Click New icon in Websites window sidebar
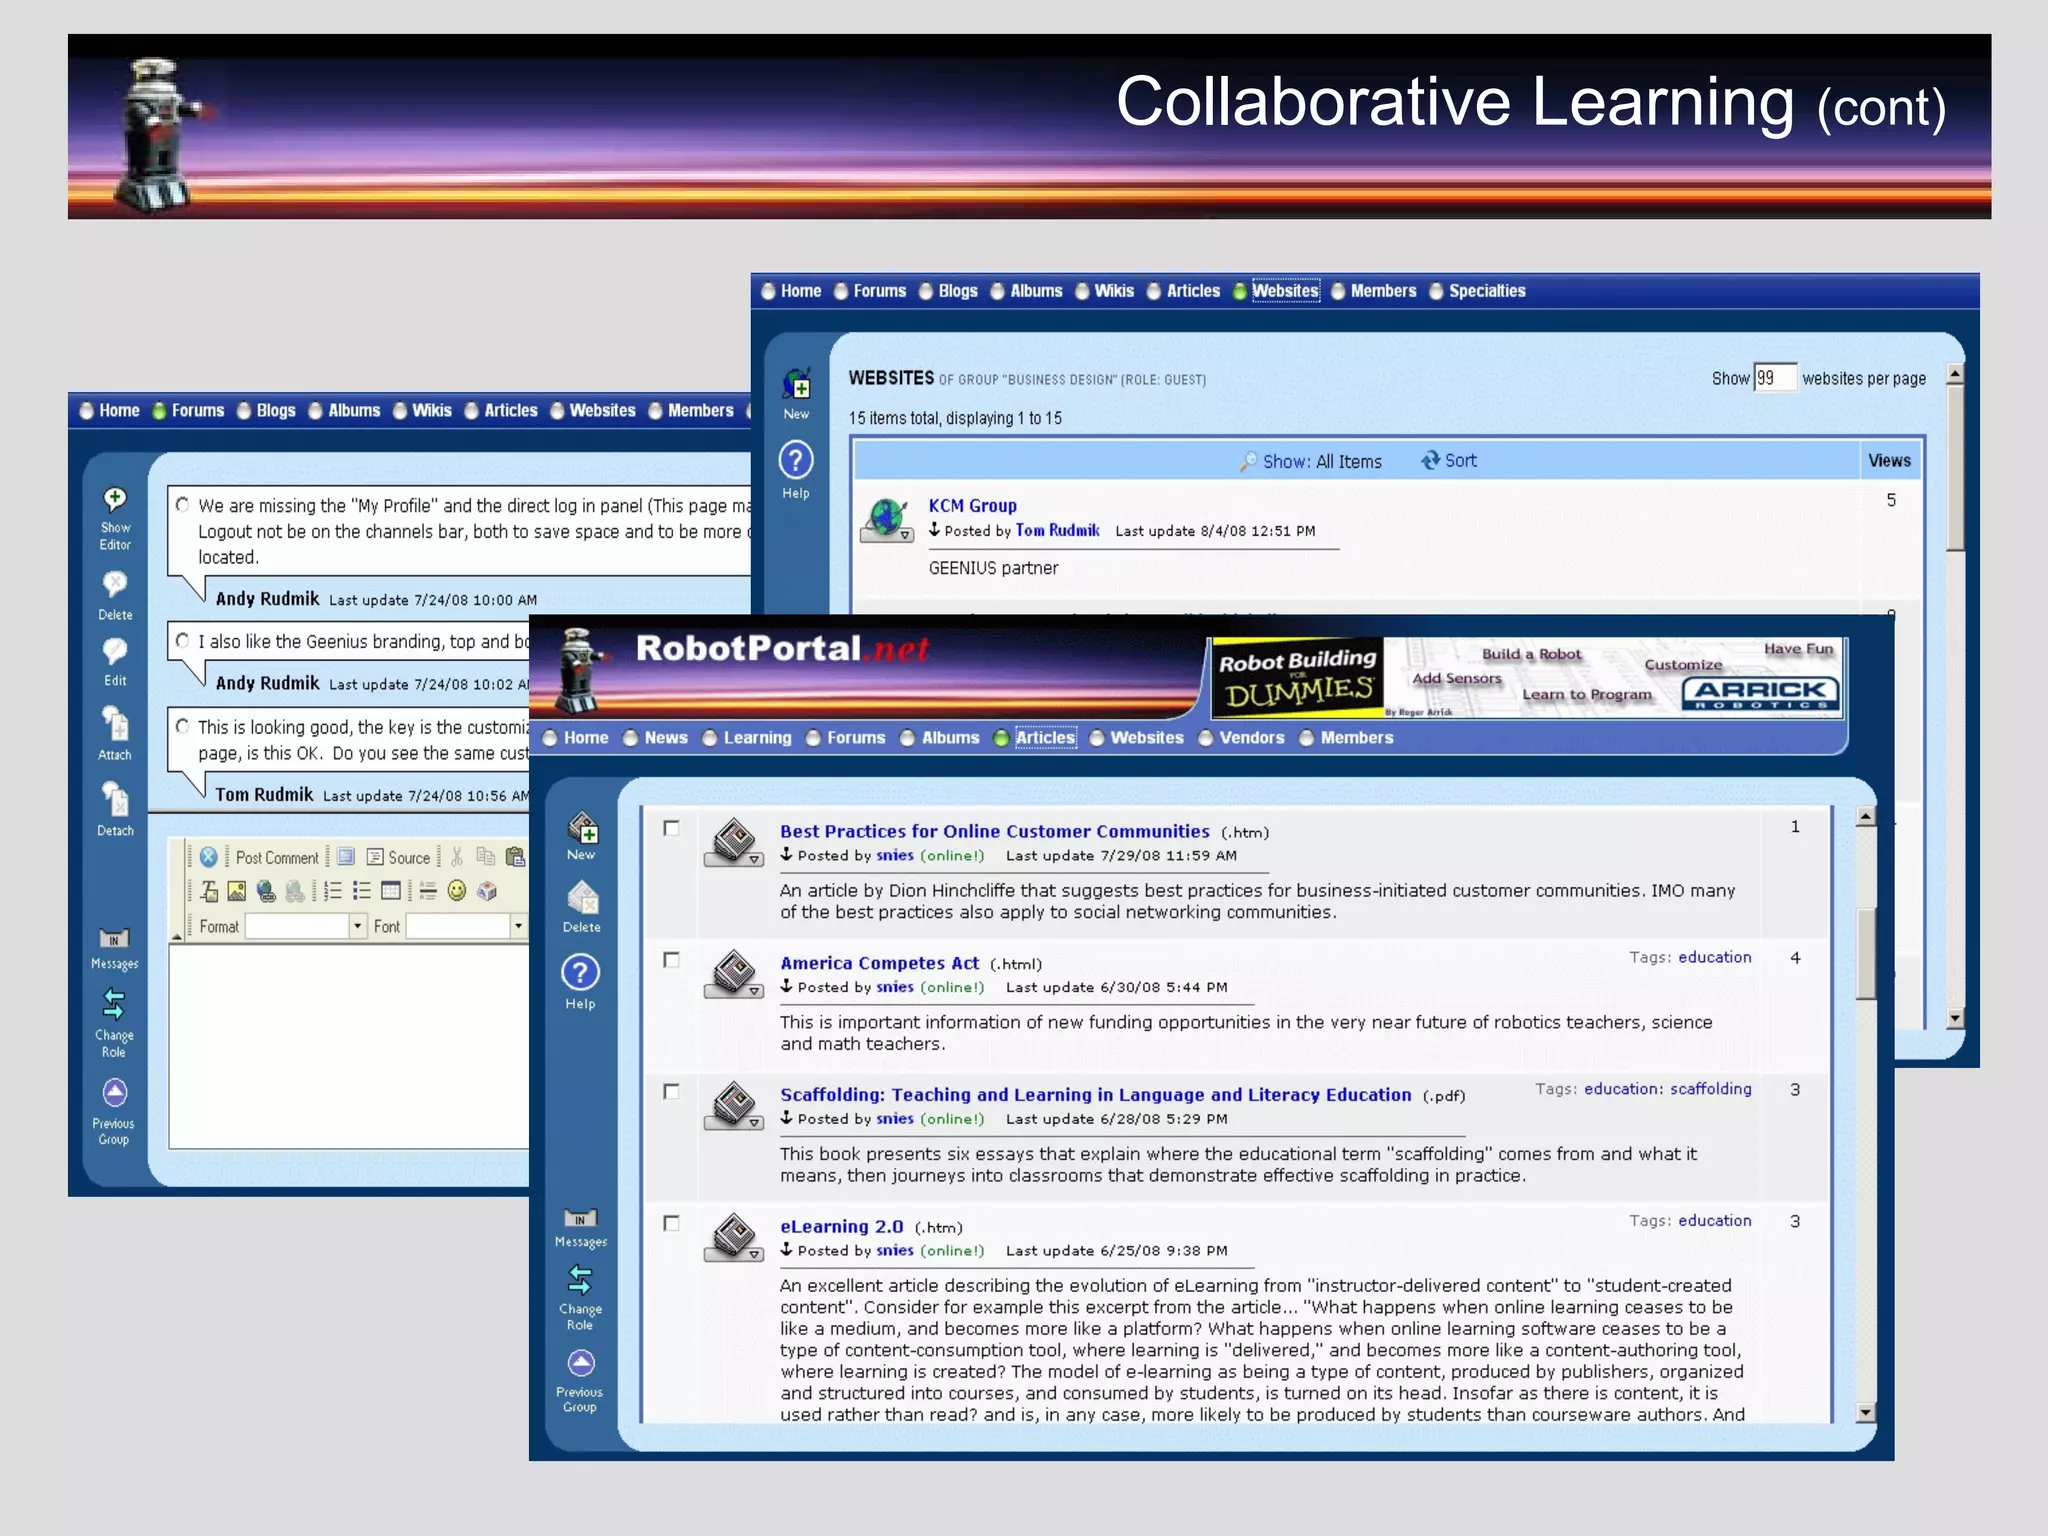Viewport: 2048px width, 1536px height. pyautogui.click(x=797, y=384)
